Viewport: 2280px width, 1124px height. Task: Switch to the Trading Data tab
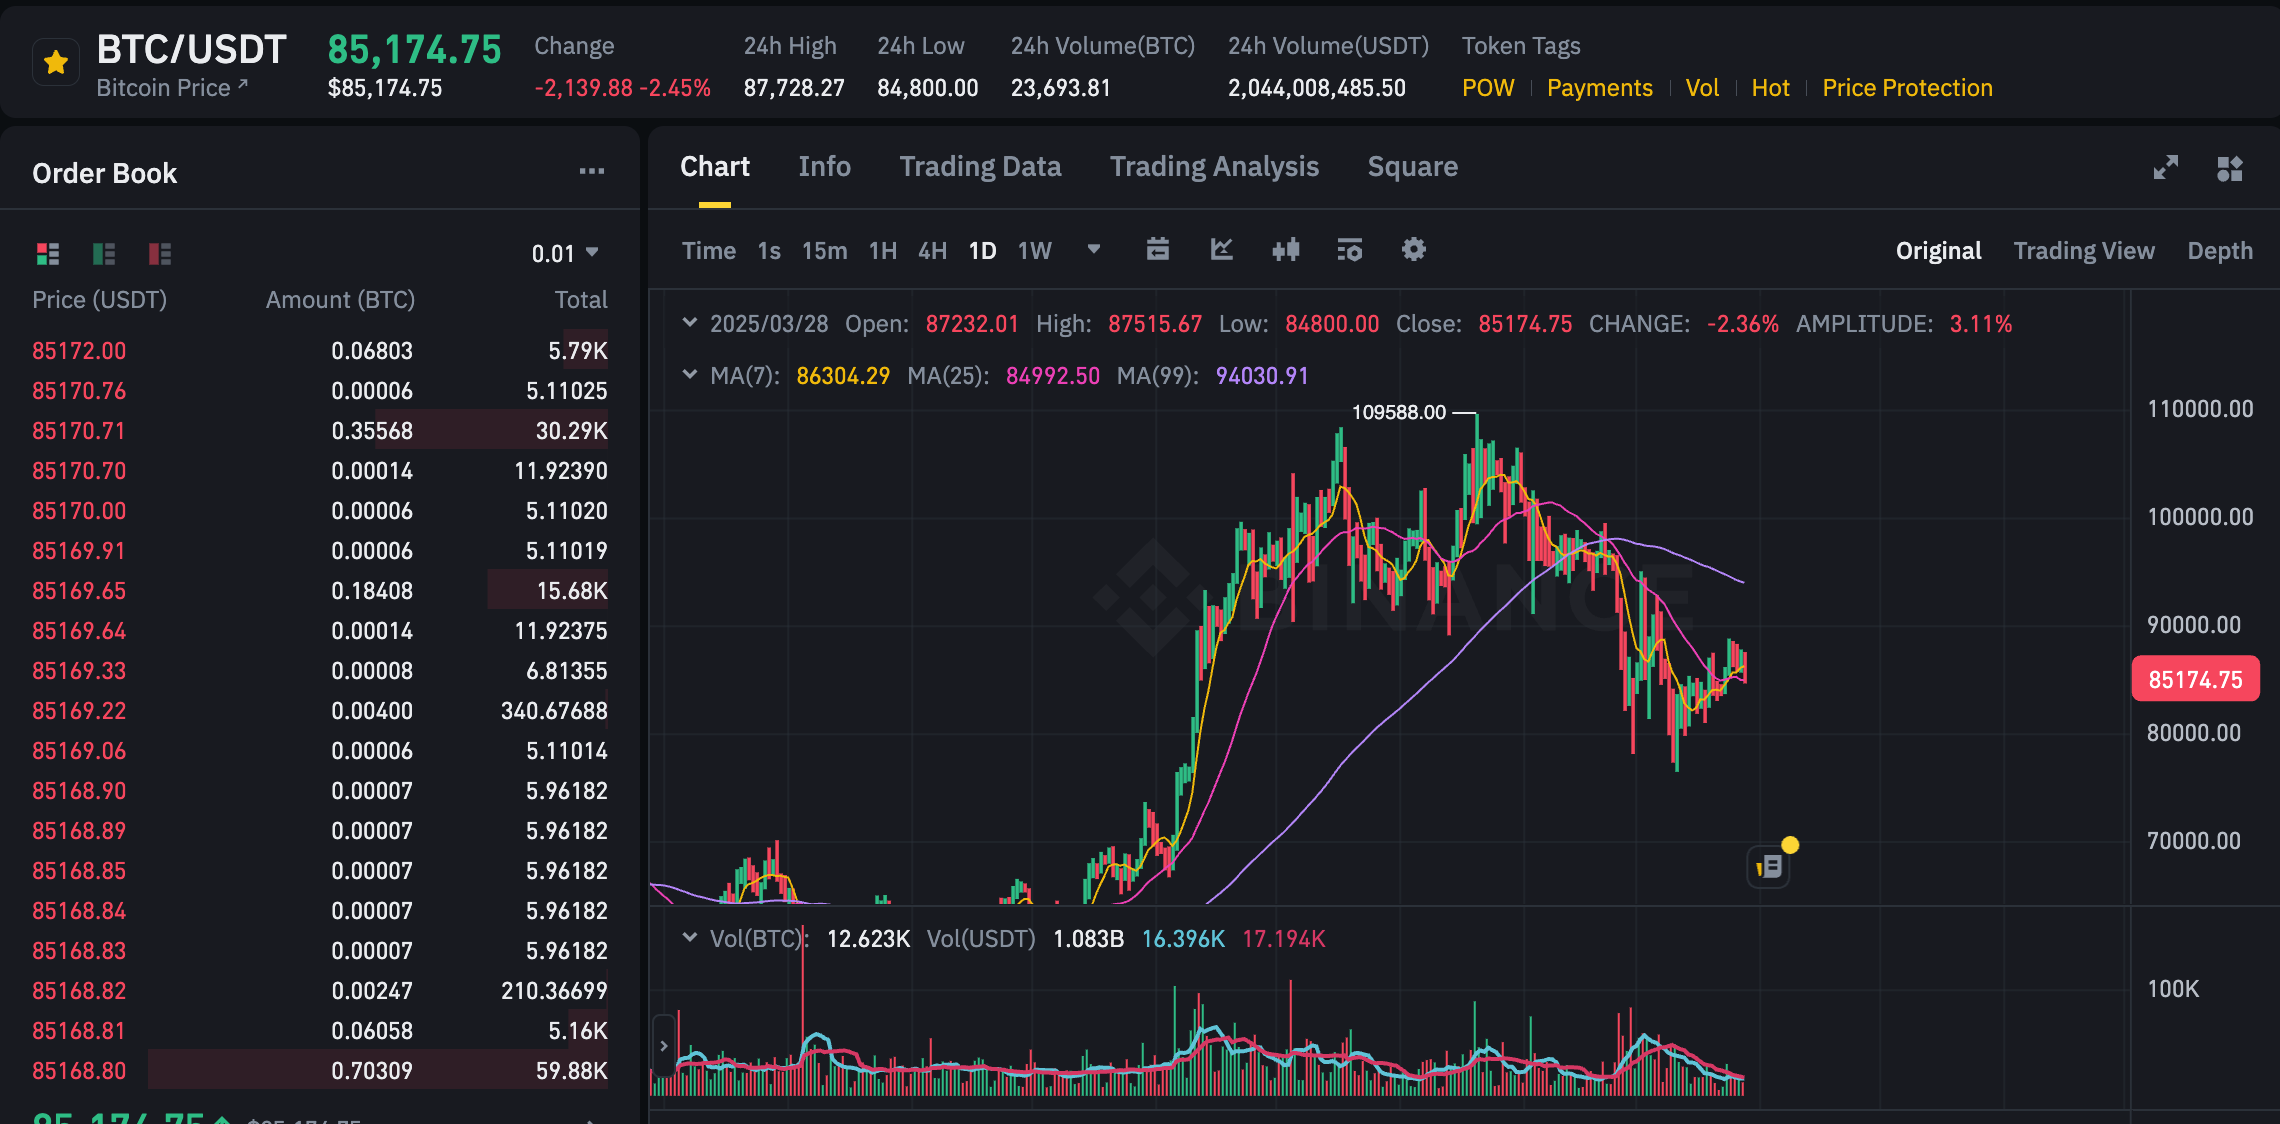tap(979, 167)
